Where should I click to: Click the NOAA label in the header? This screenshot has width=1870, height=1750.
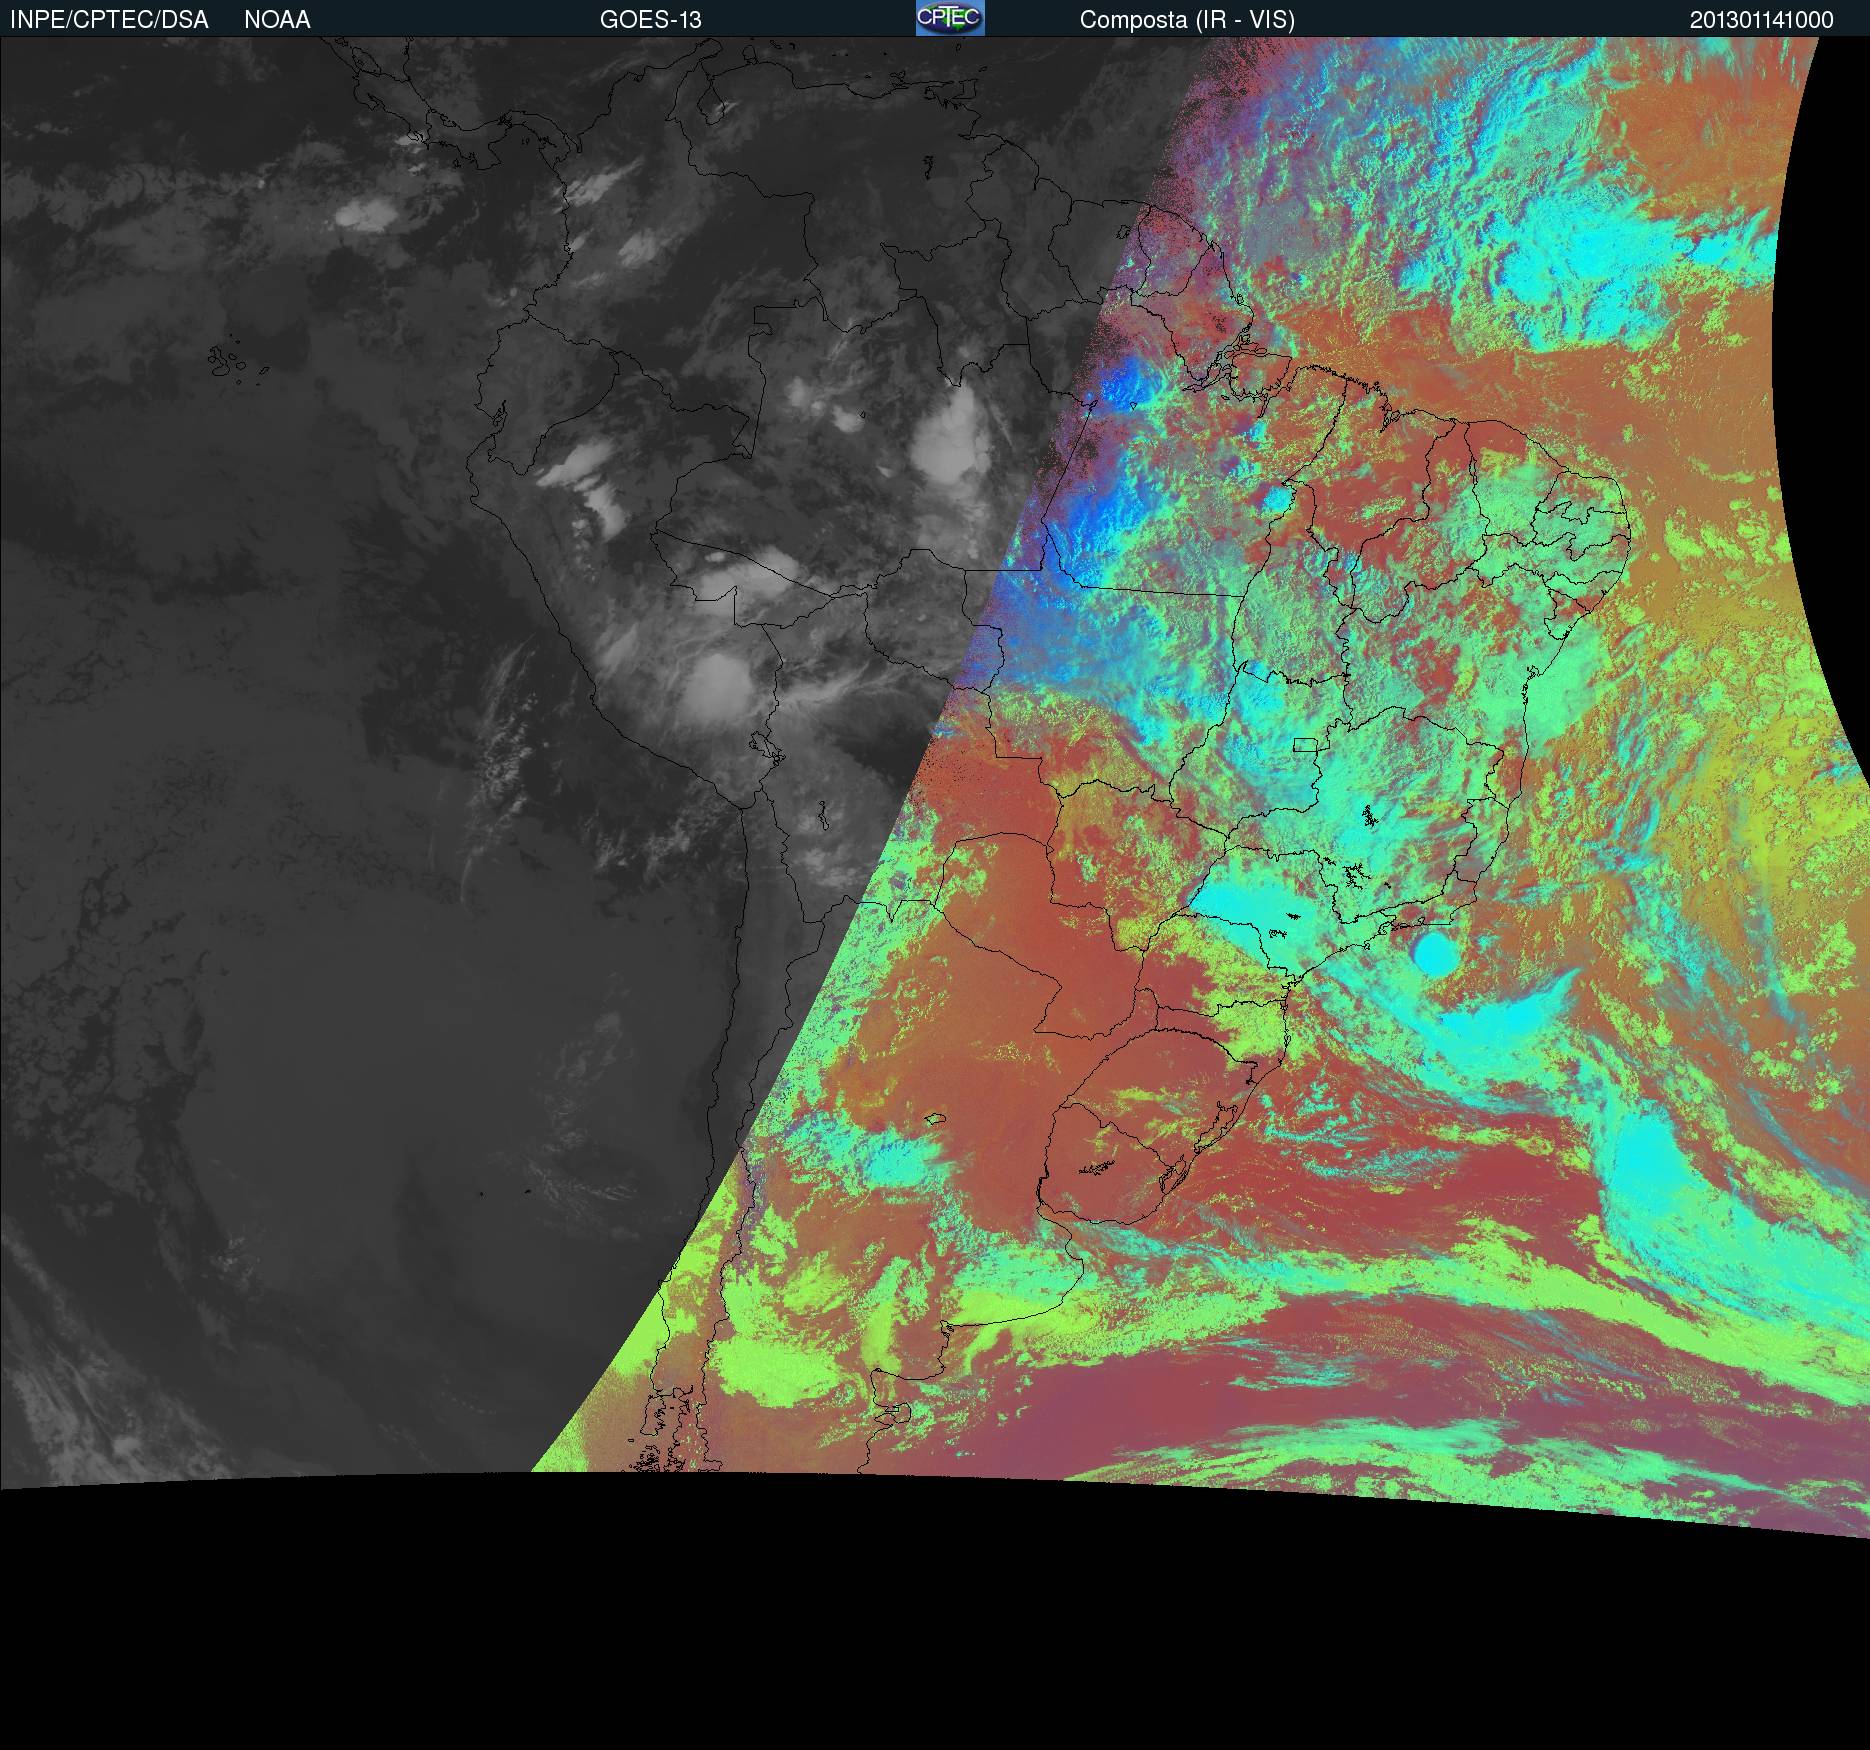pyautogui.click(x=277, y=20)
